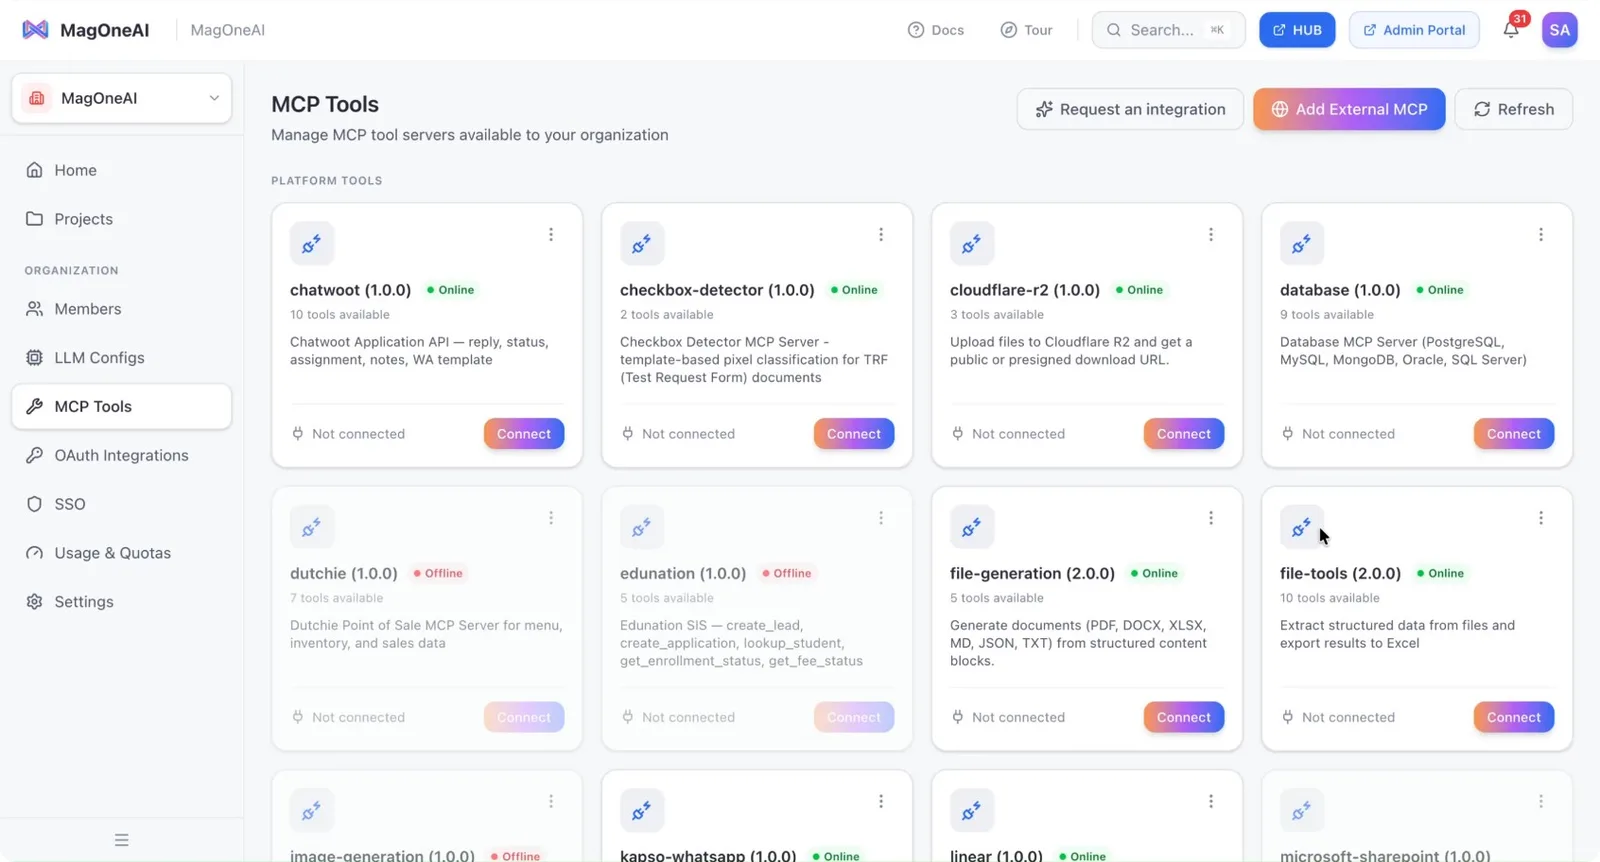Open file-generation card options menu

pos(1211,518)
